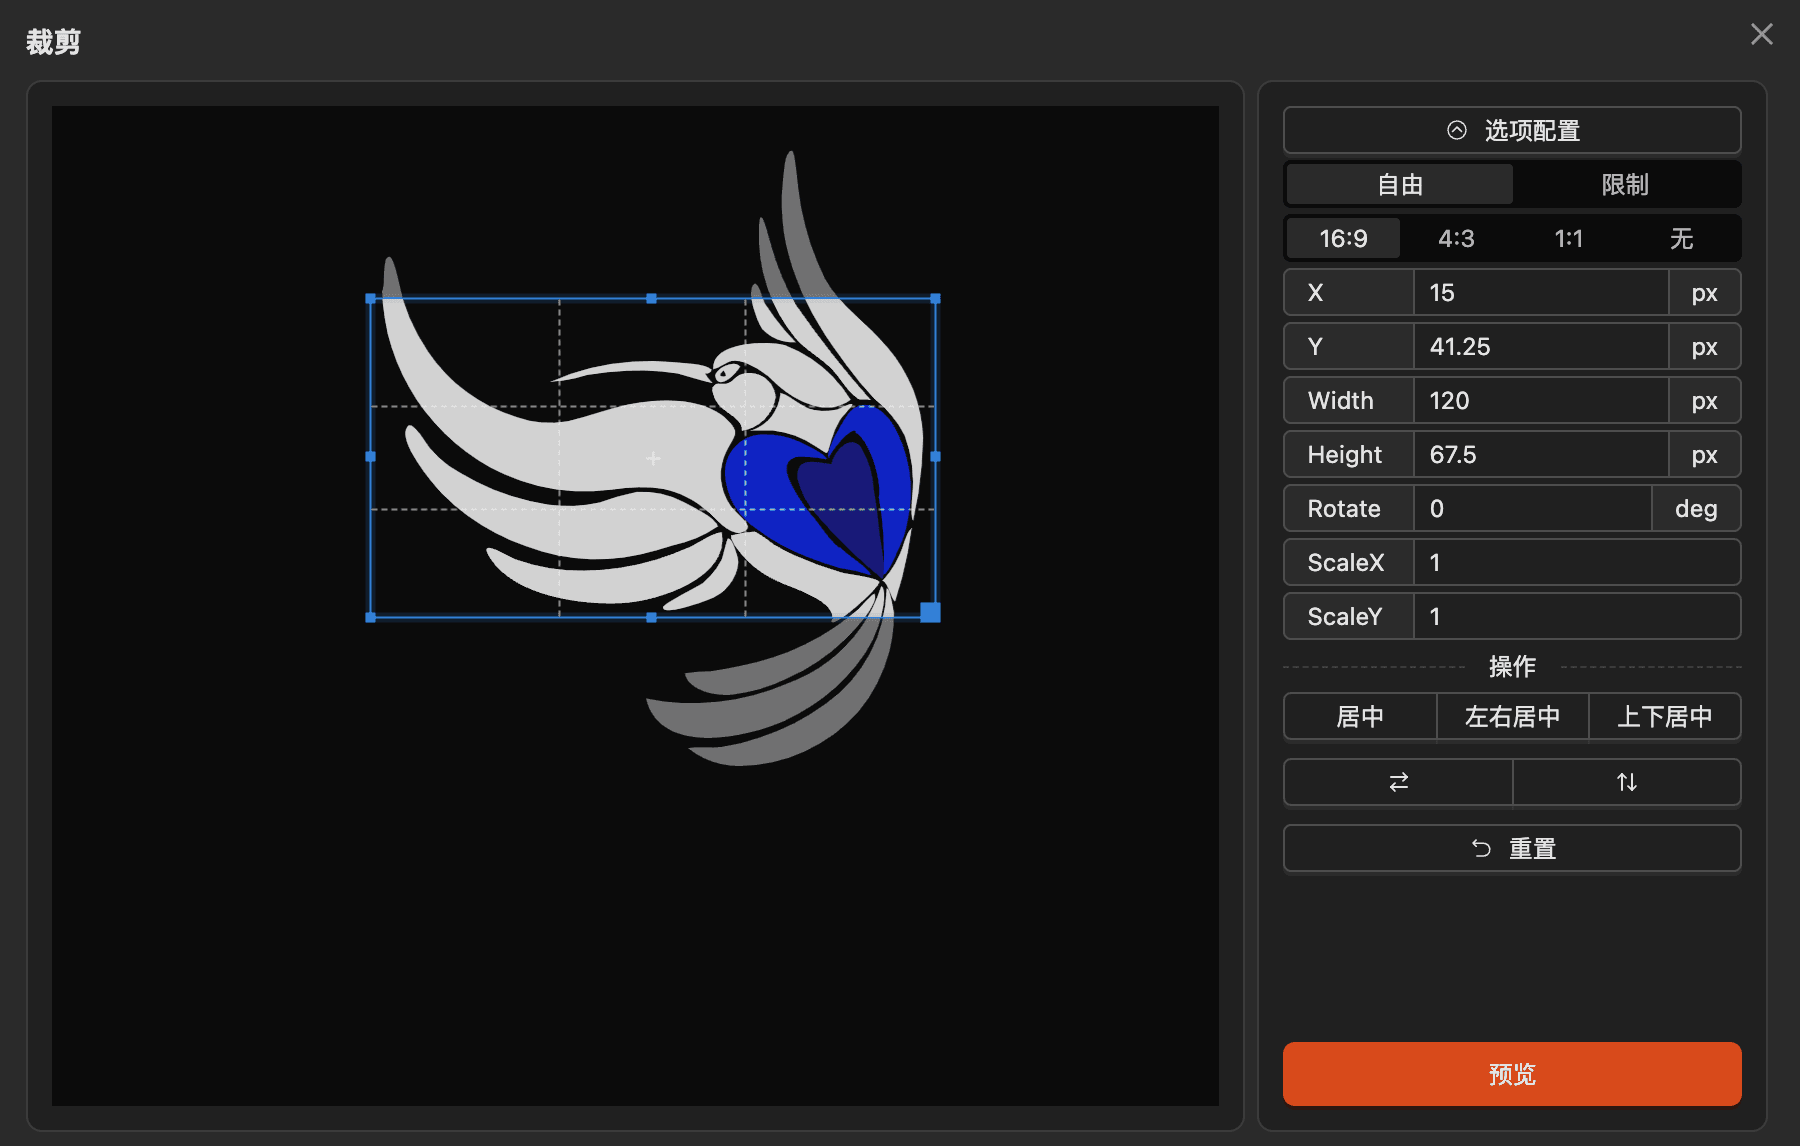
Task: Click the deg unit label beside Rotate
Action: [1696, 508]
